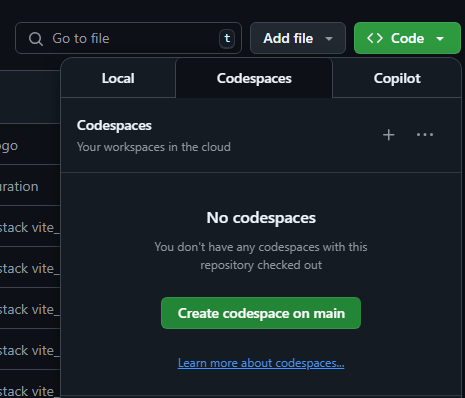Click the 'No codespaces' heading
The height and width of the screenshot is (398, 465).
261,218
